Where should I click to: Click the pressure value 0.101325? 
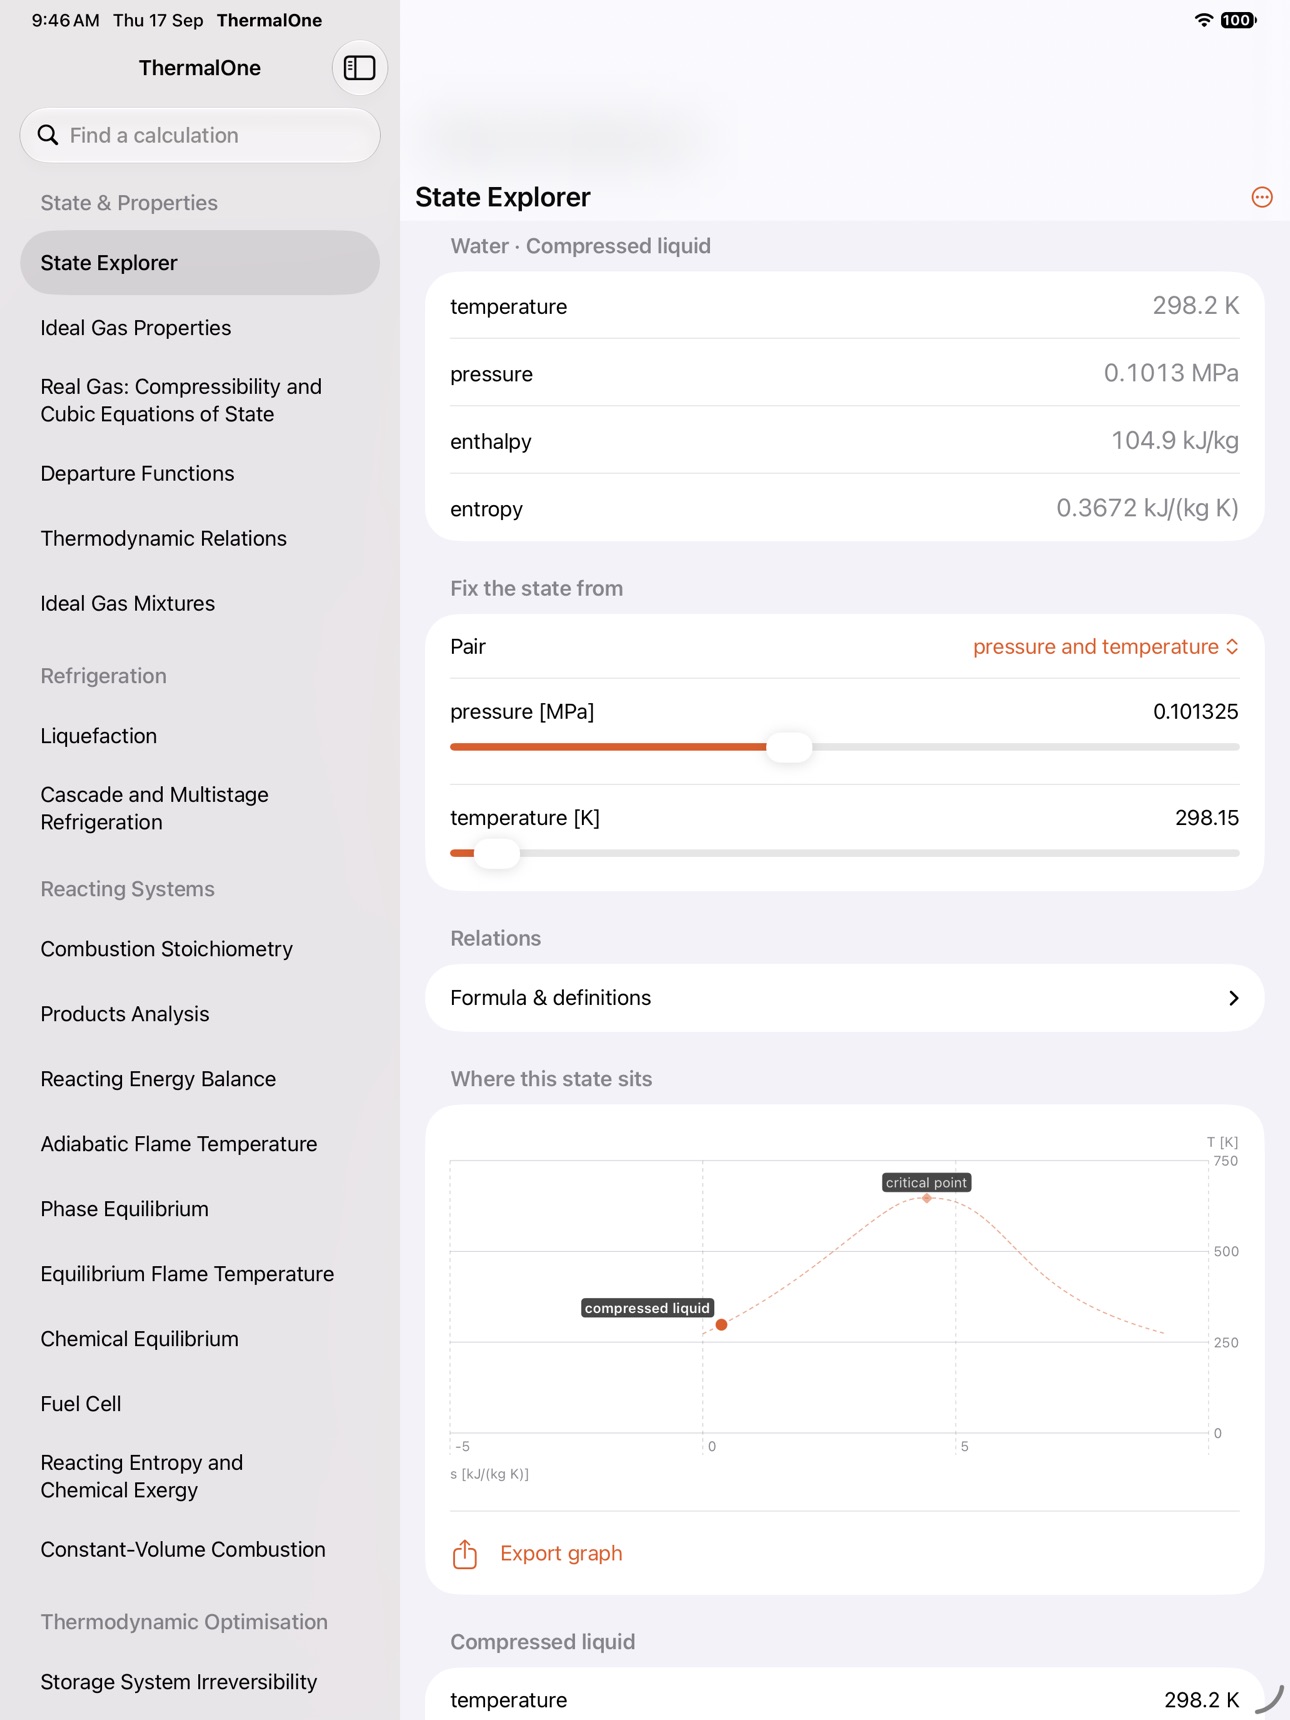click(1195, 712)
